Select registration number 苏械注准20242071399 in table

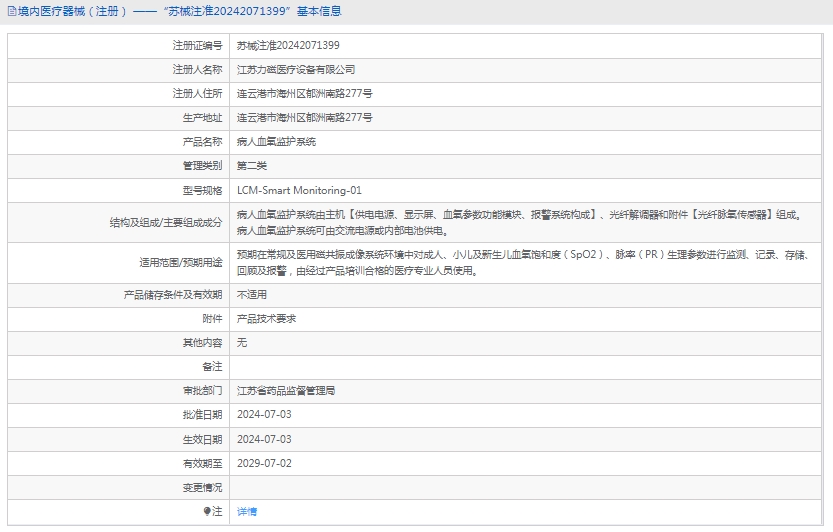[x=288, y=46]
